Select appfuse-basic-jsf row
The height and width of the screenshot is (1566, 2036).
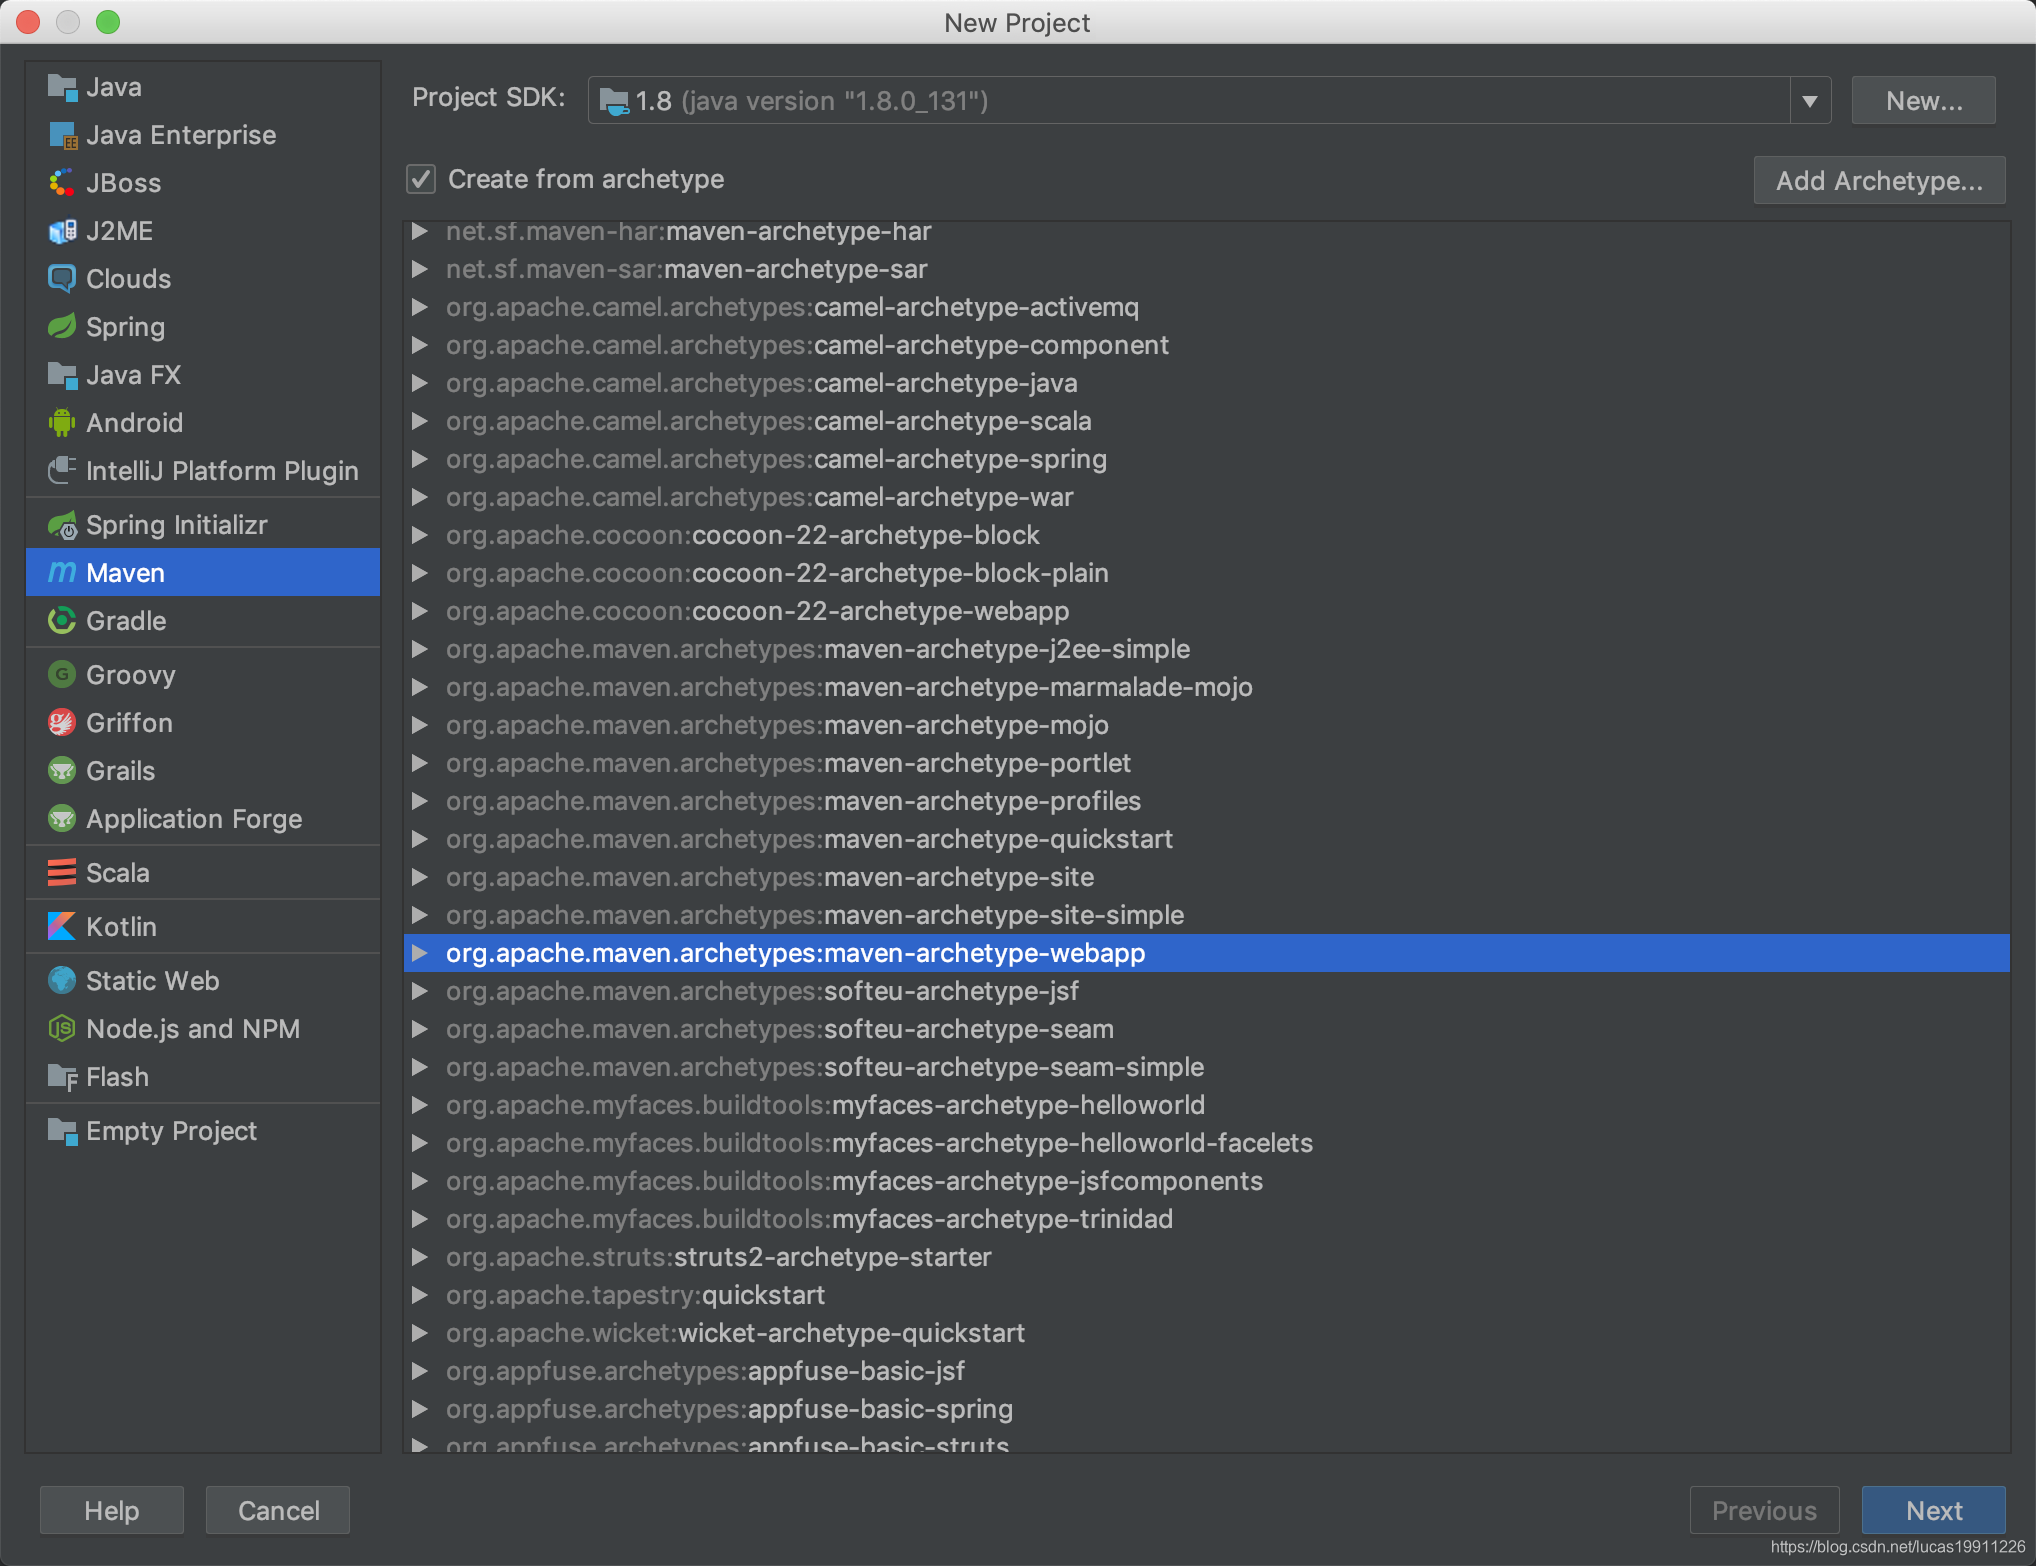1206,1371
